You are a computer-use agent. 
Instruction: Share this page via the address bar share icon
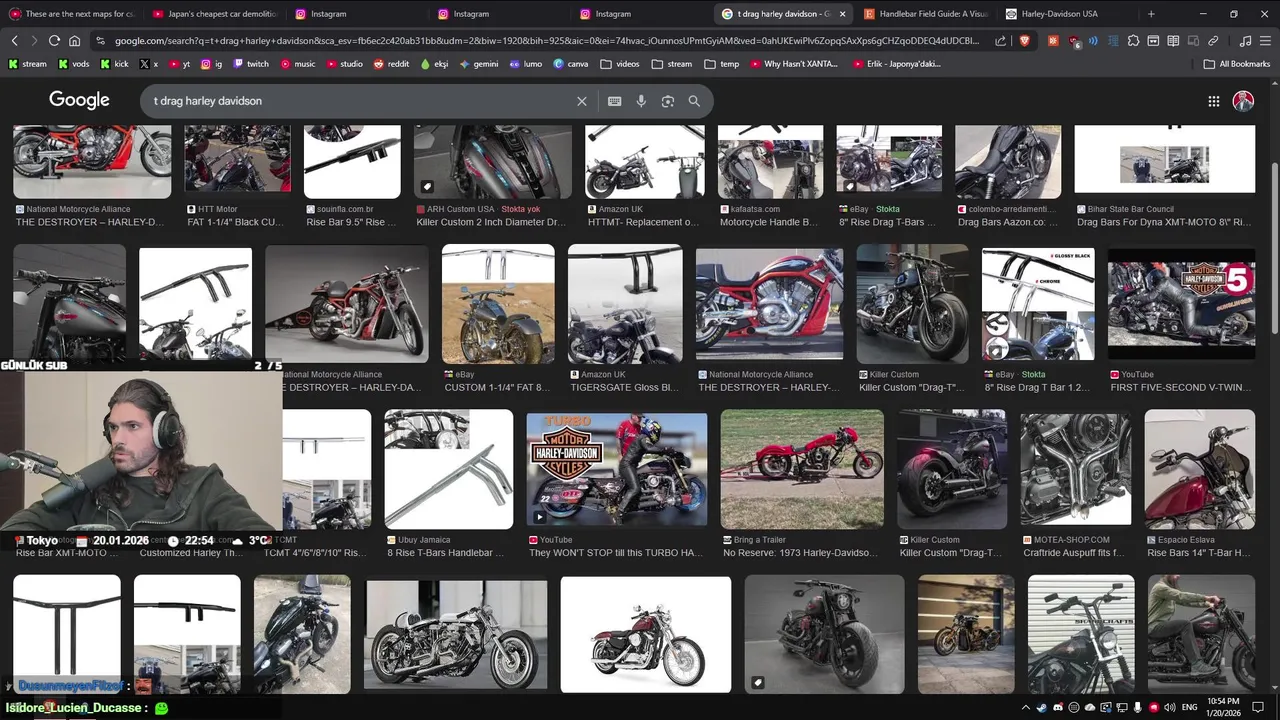(1001, 41)
